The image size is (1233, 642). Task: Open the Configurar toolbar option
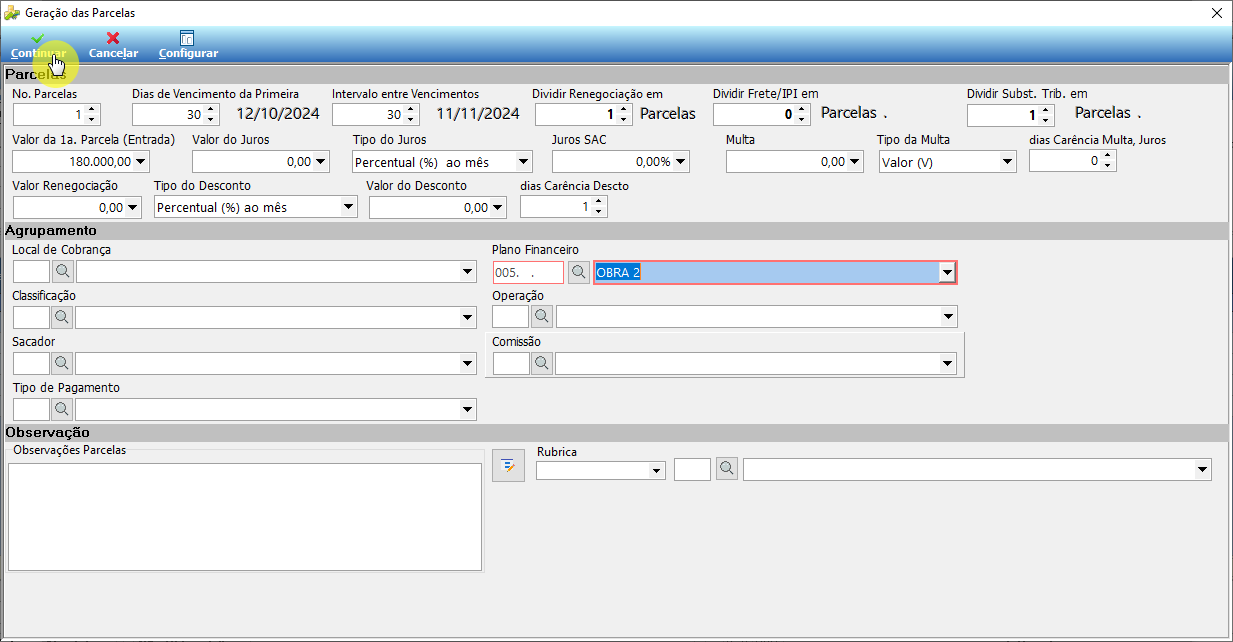188,45
